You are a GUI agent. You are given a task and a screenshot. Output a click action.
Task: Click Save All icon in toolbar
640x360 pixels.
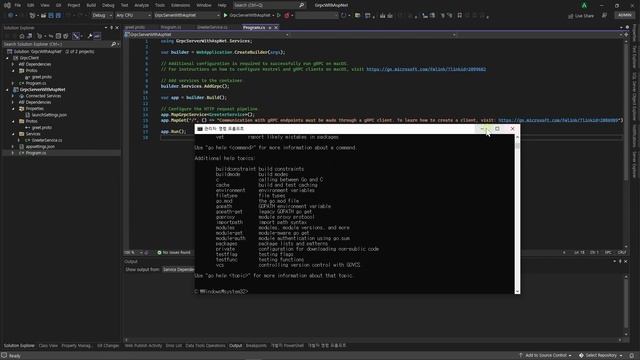coord(58,15)
